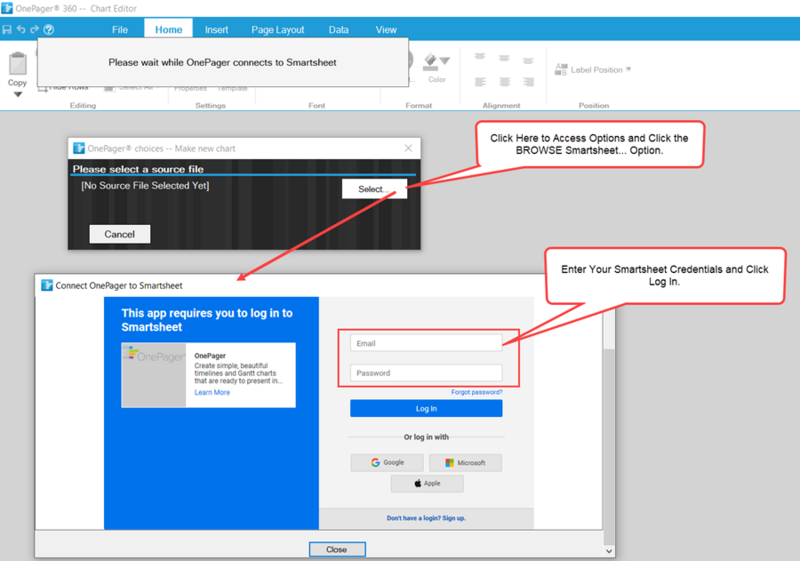Click the Email input field
This screenshot has height=561, width=800.
click(x=426, y=343)
